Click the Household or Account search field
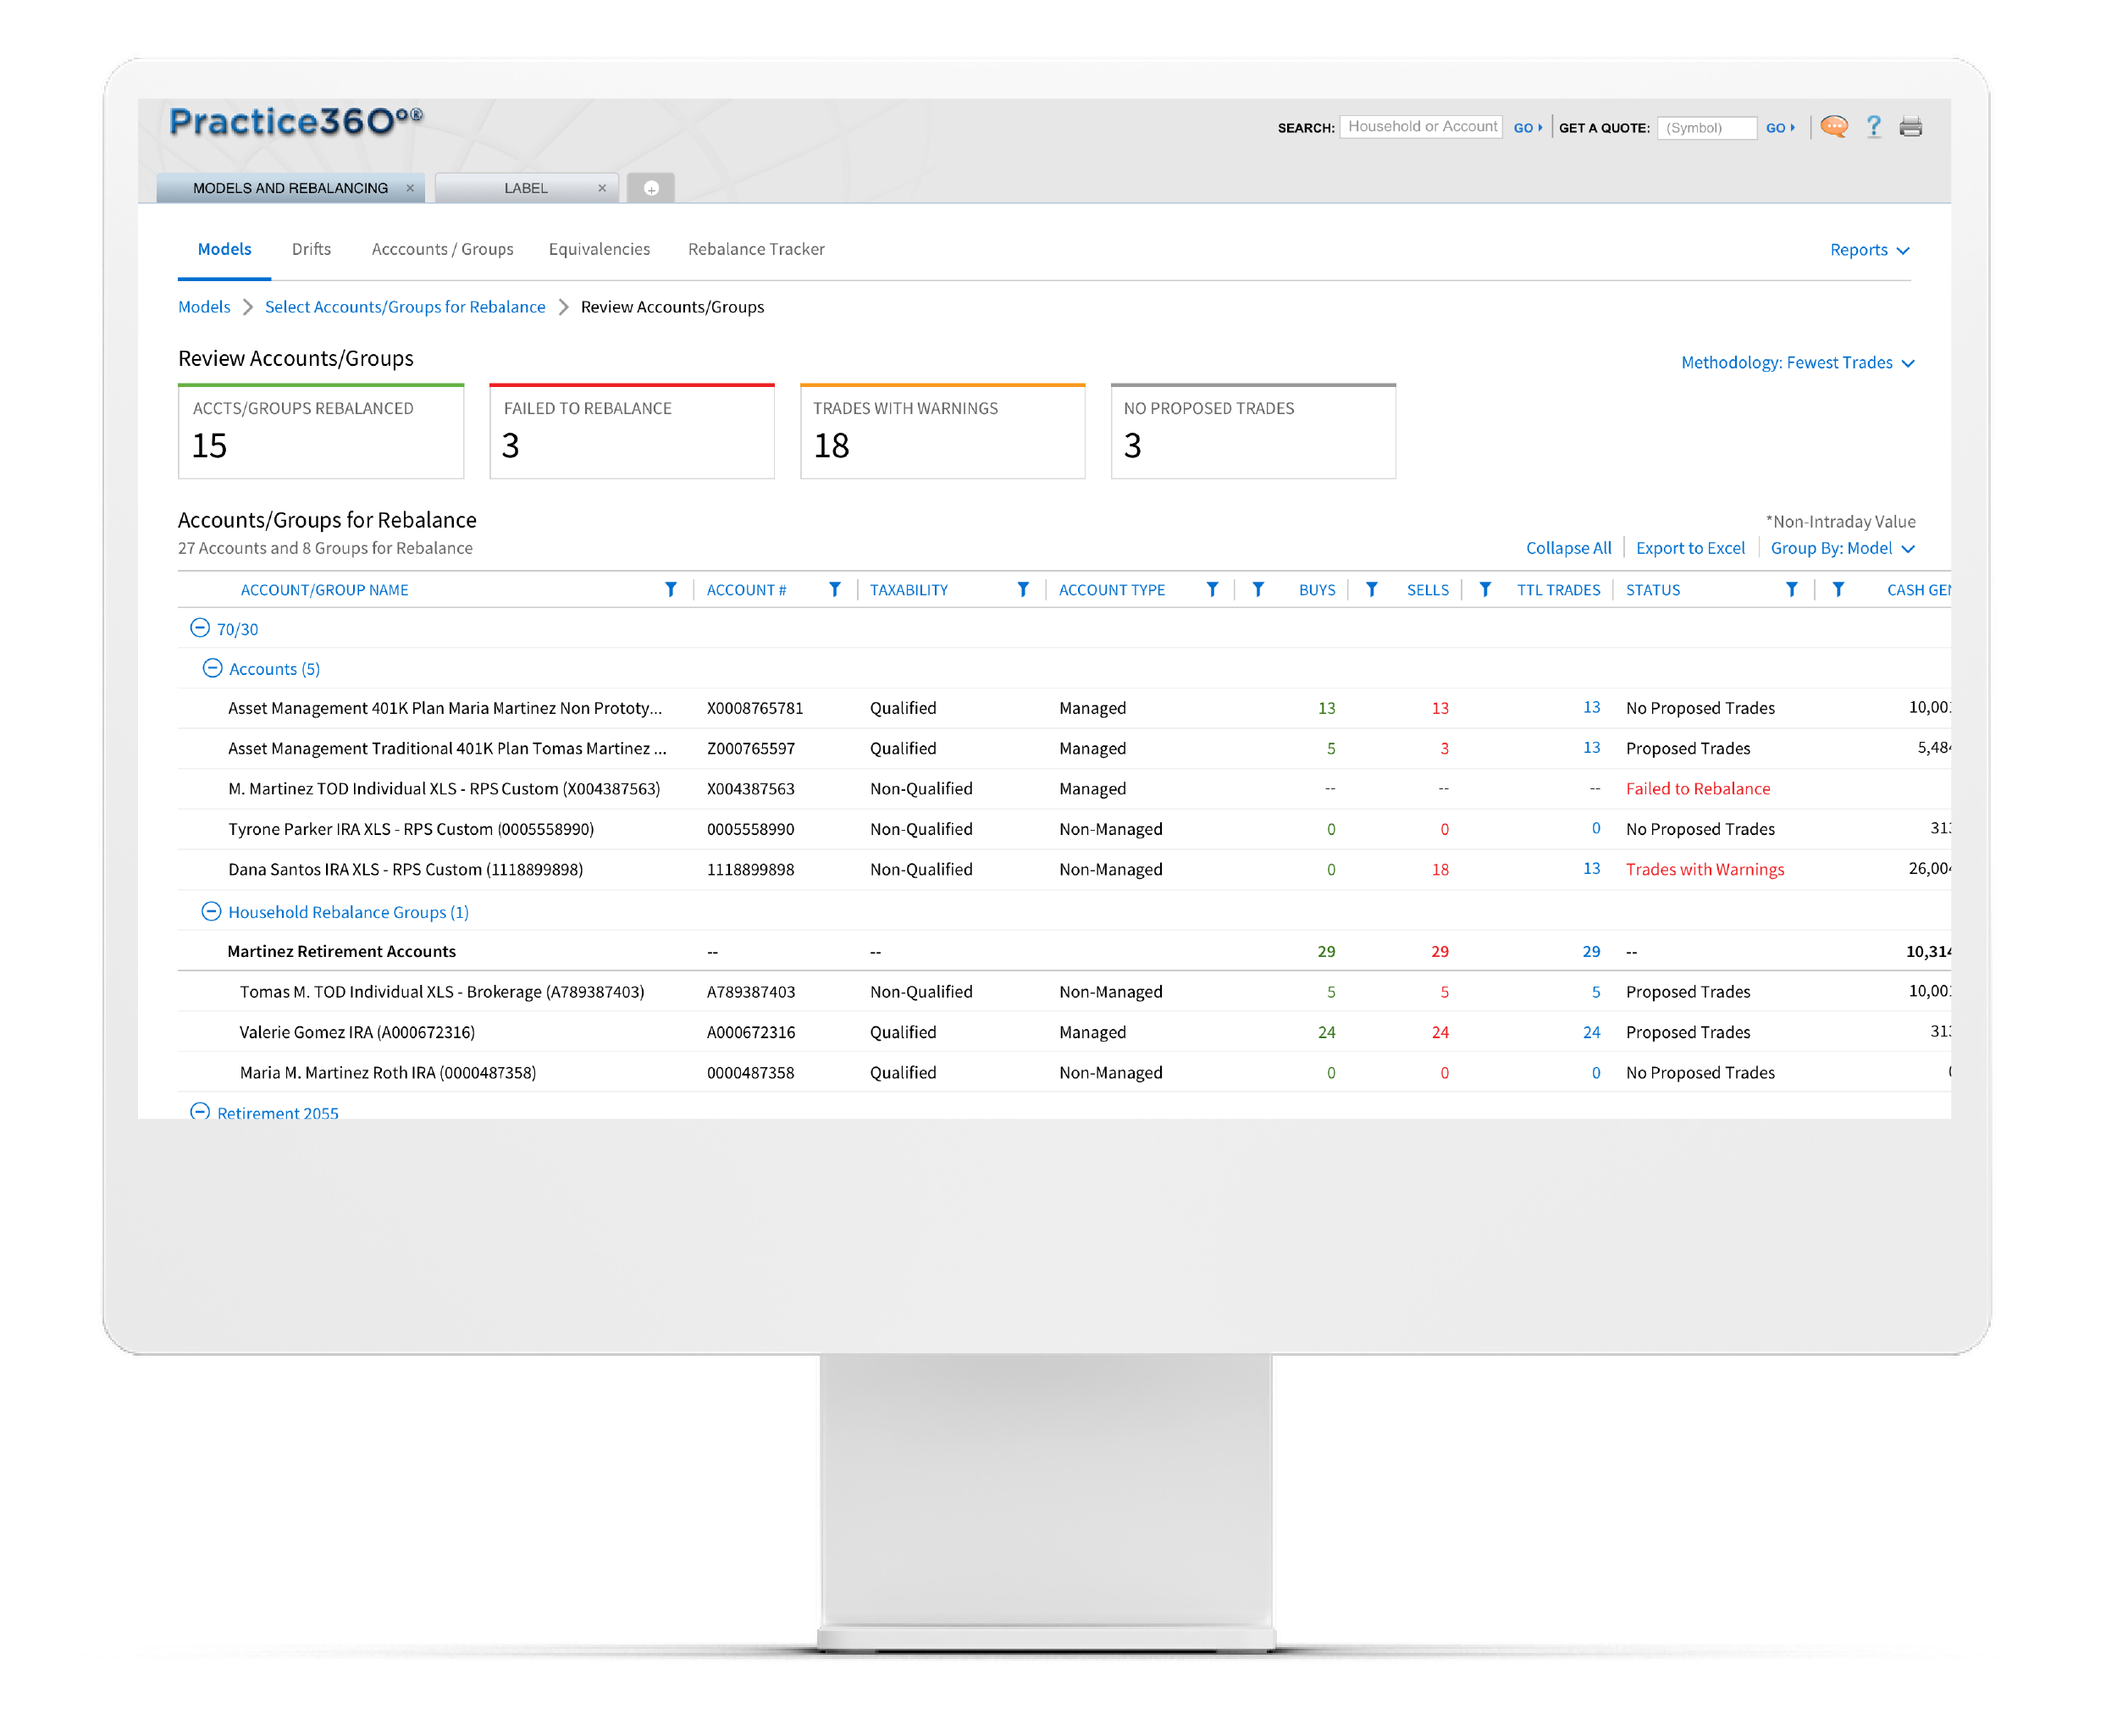Screen dimensions: 2117x1736 click(1420, 127)
